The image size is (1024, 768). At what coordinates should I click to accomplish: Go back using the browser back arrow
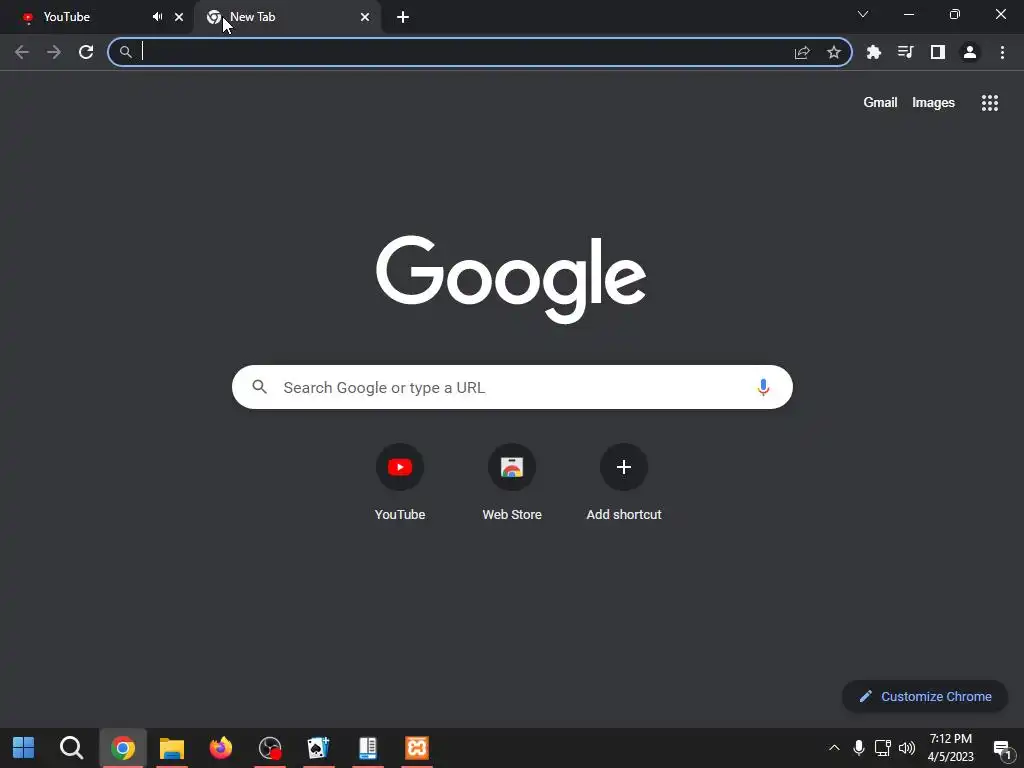pos(22,52)
